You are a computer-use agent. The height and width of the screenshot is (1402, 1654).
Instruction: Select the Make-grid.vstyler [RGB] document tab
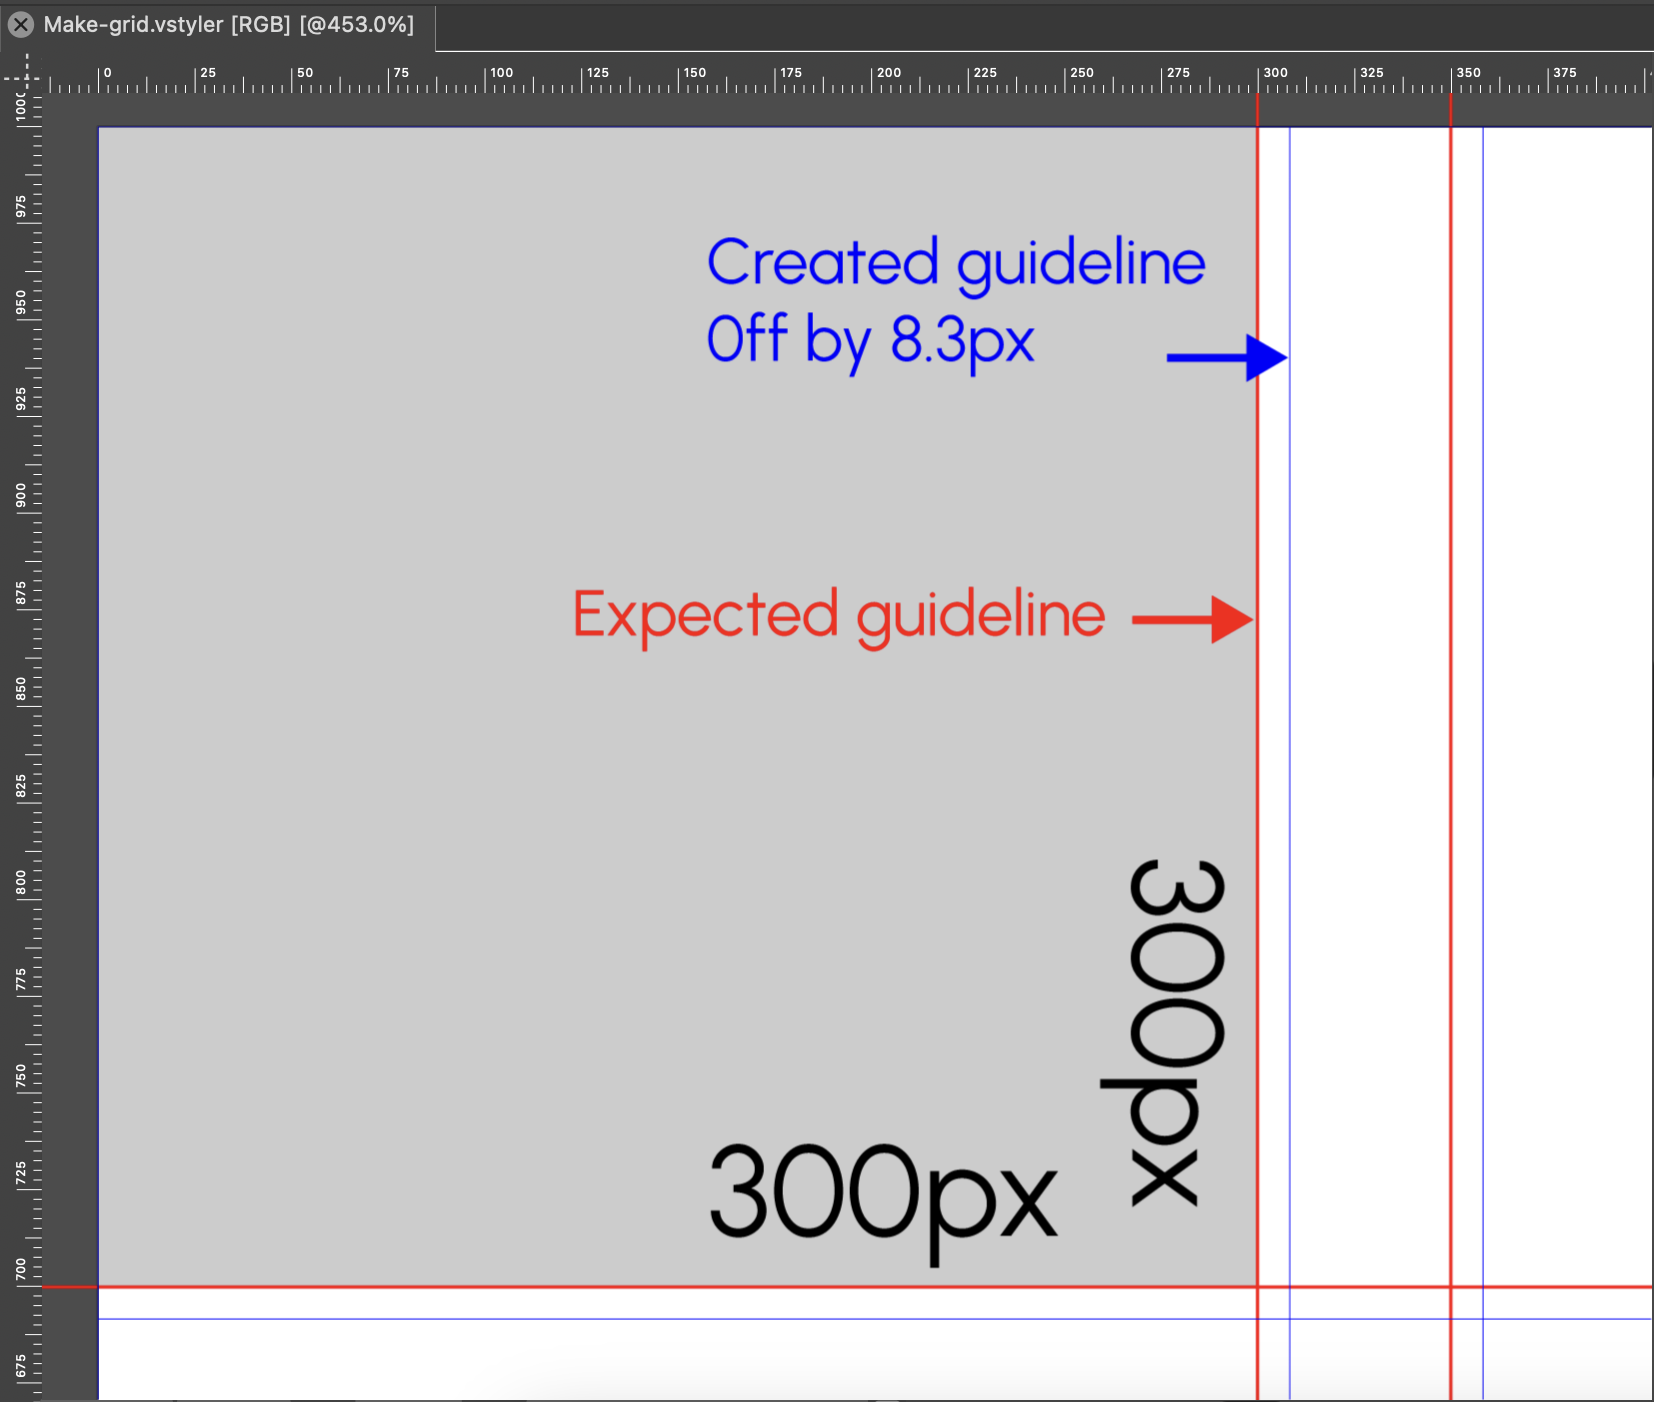228,25
